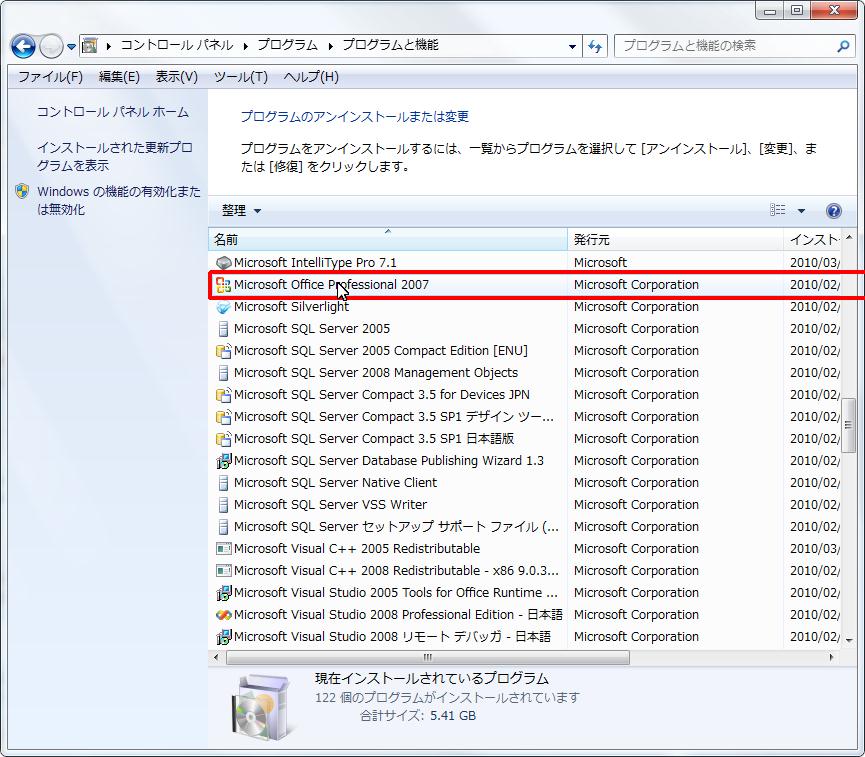Image resolution: width=865 pixels, height=757 pixels.
Task: Open help with the blue question mark icon
Action: [834, 211]
